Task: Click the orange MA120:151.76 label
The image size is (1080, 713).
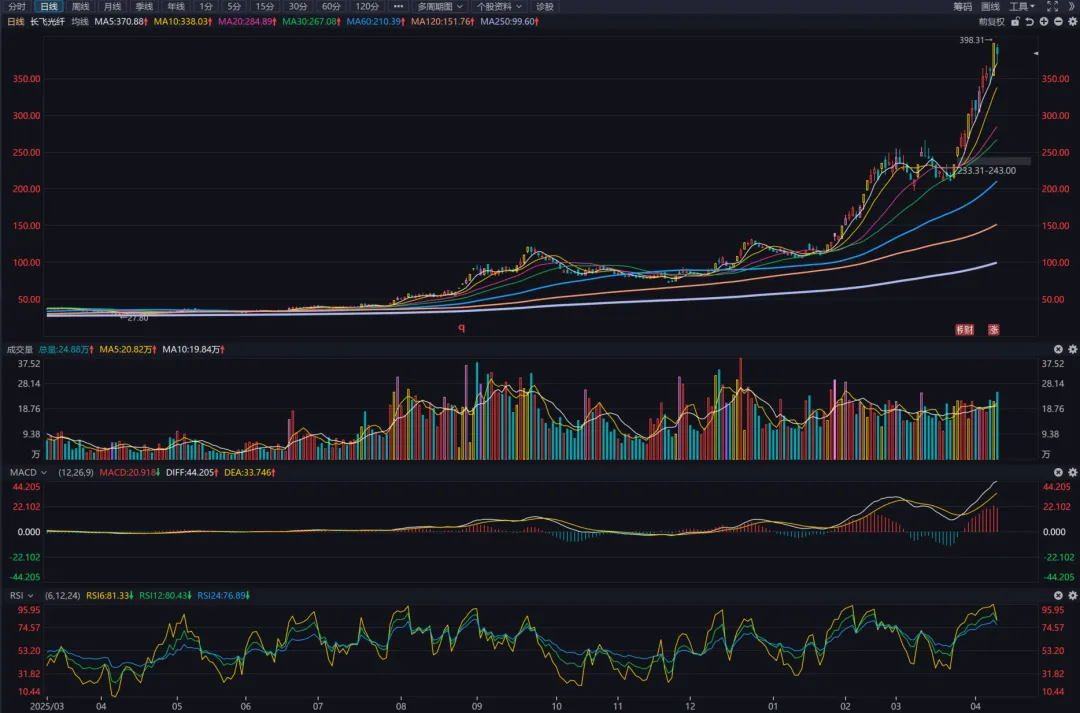Action: [442, 22]
